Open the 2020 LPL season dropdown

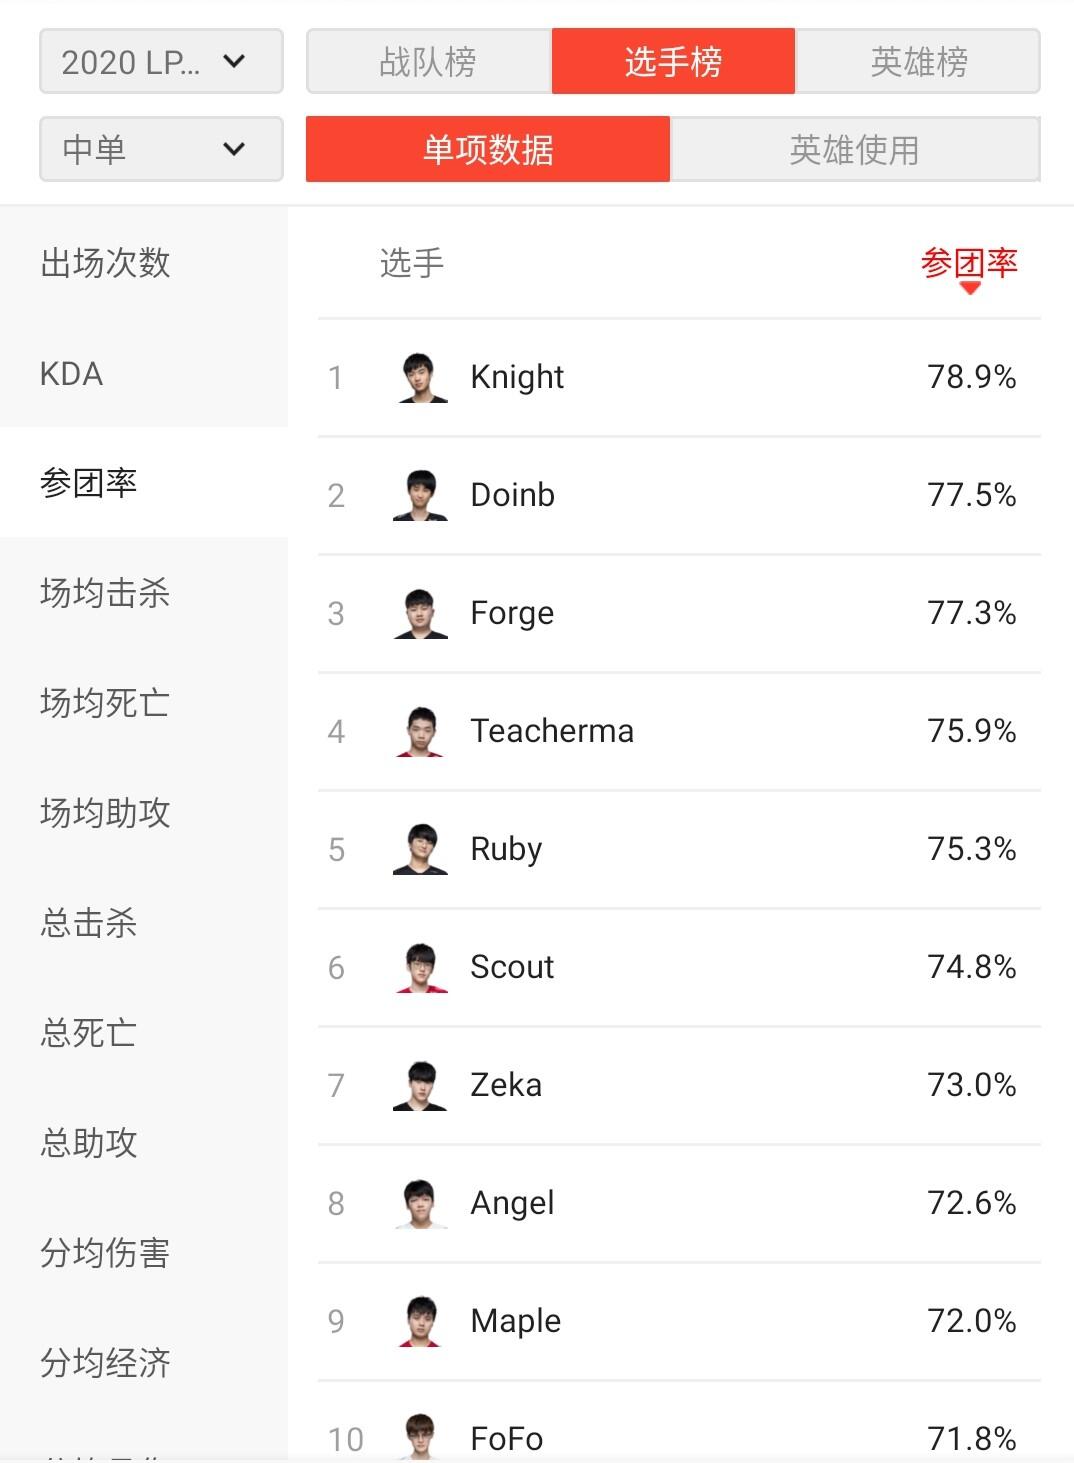160,62
